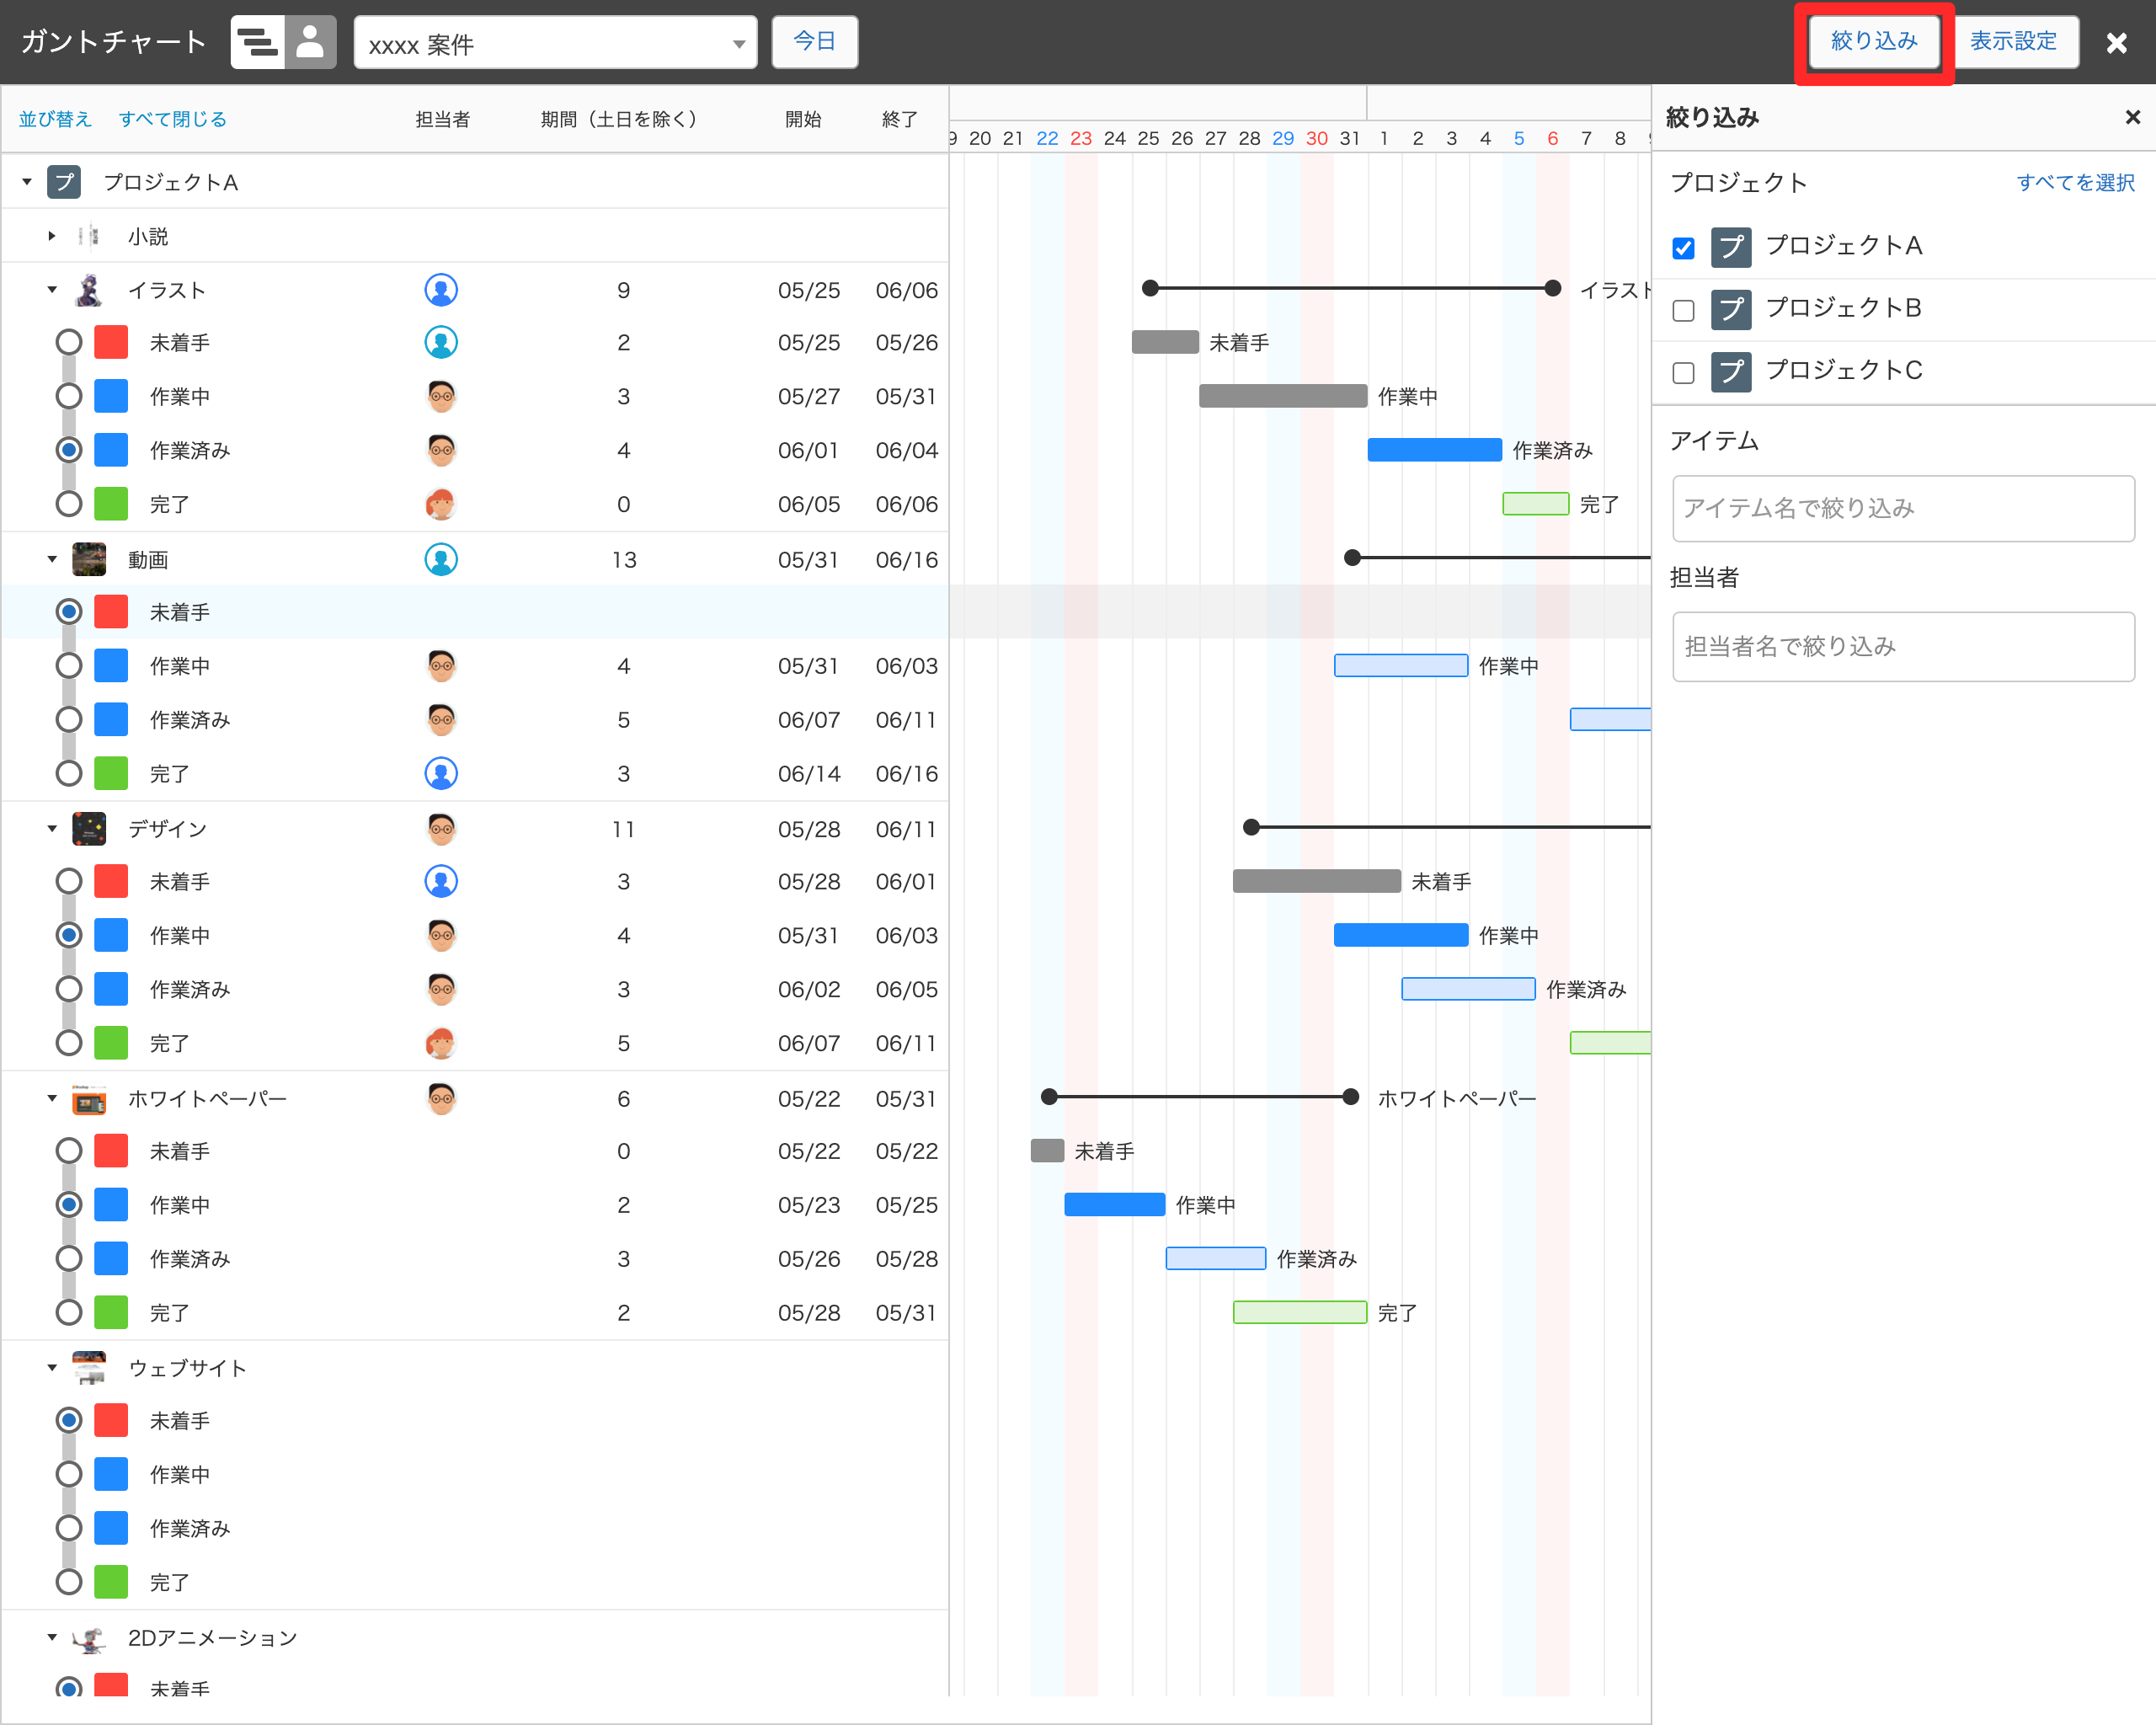Click the glasses avatar on the デザイン row
Screen dimensions: 2156x1725
click(x=441, y=829)
